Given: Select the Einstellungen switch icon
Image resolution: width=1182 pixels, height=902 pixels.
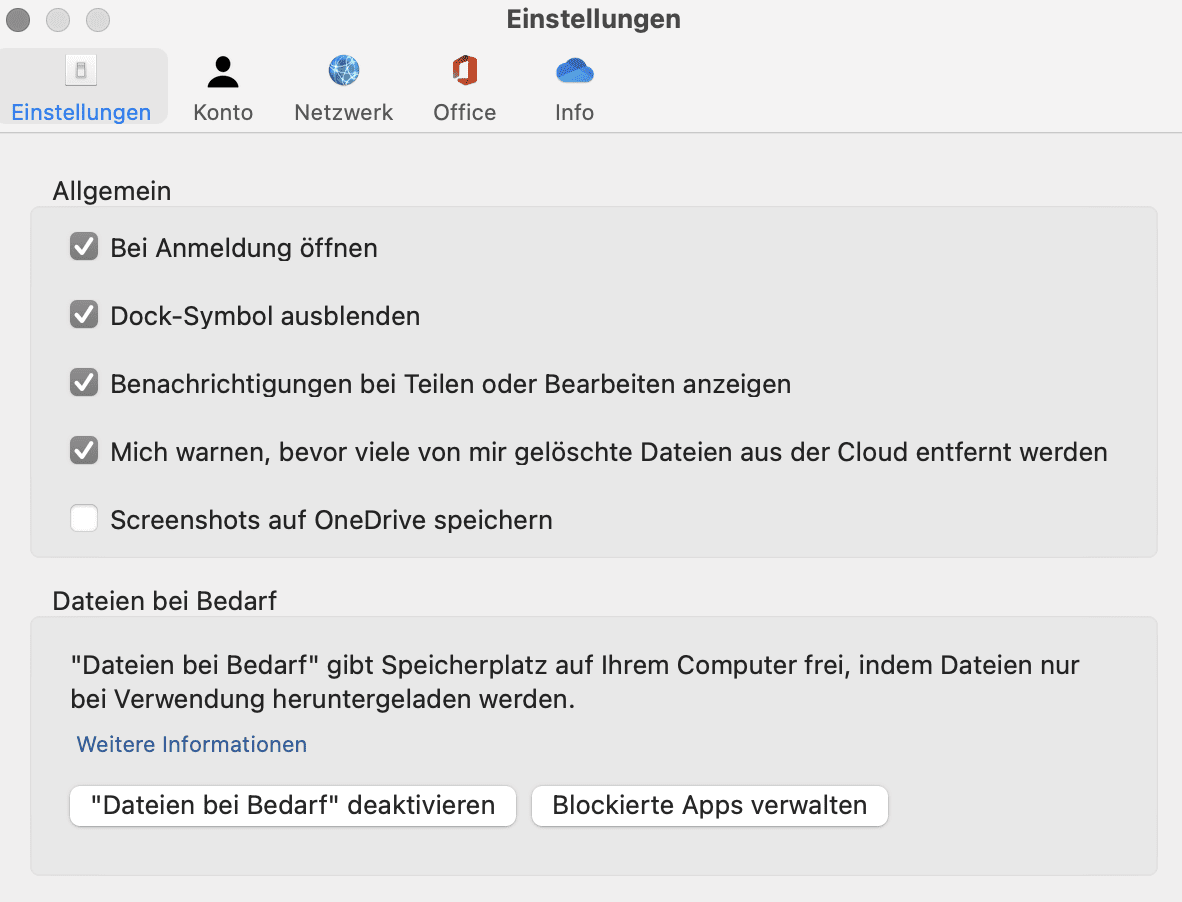Looking at the screenshot, I should tap(81, 71).
